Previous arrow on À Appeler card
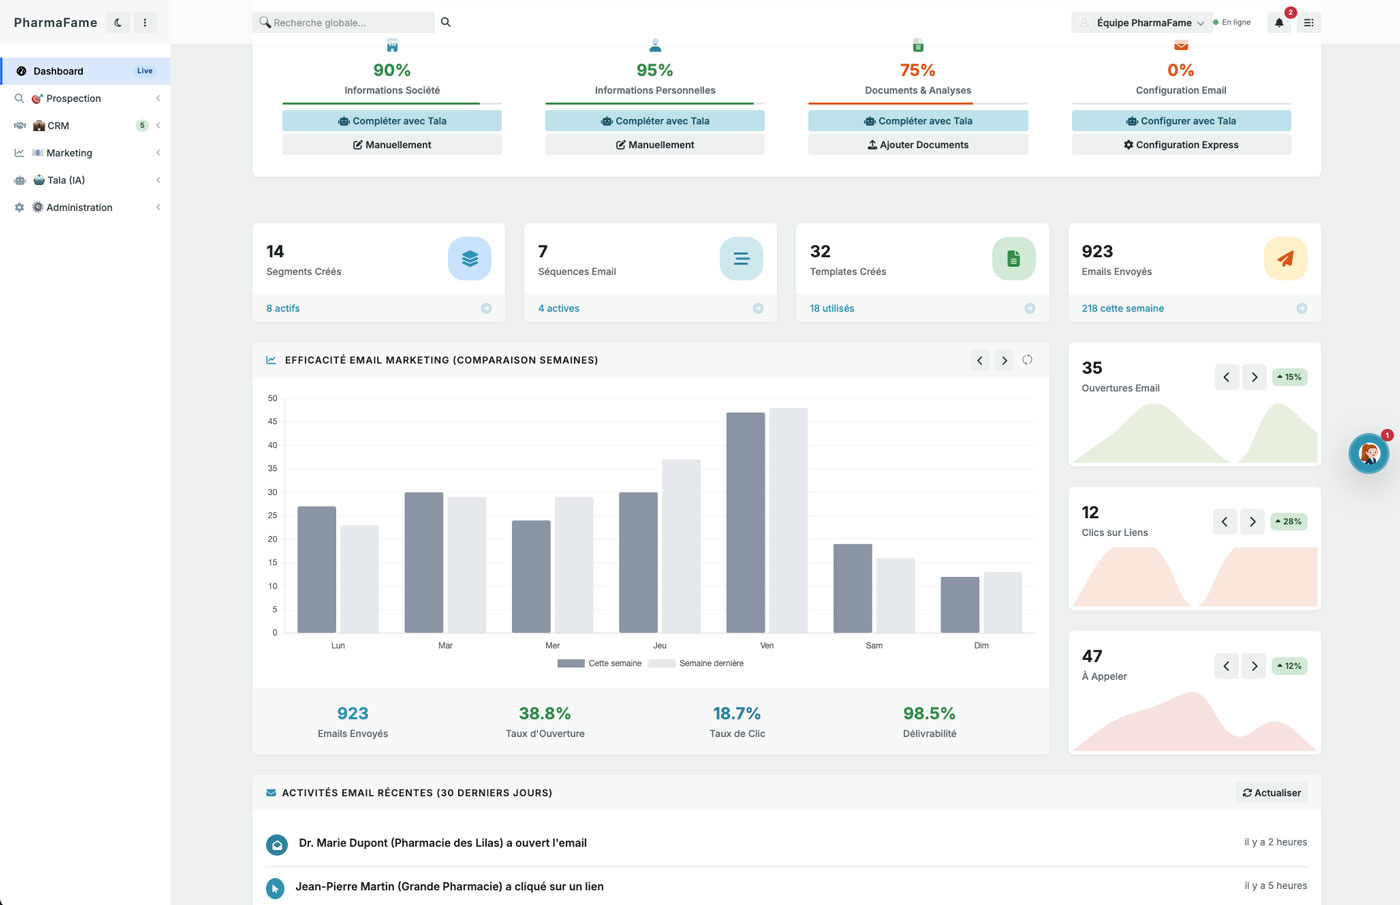Image resolution: width=1400 pixels, height=905 pixels. (x=1227, y=666)
